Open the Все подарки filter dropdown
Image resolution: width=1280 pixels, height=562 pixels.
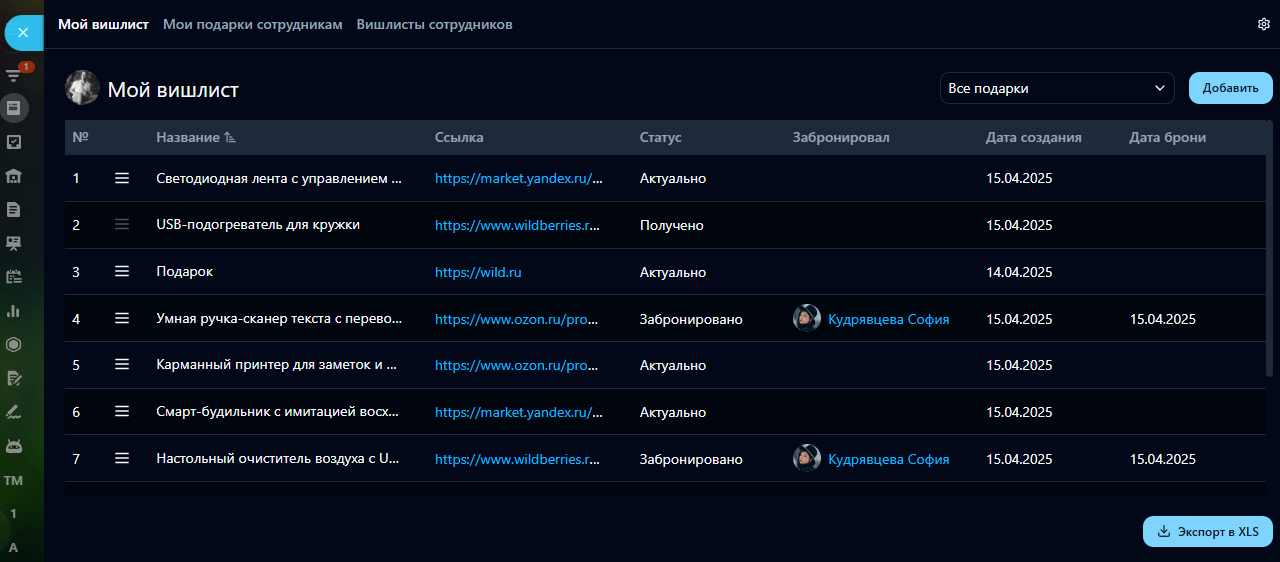[x=1057, y=88]
